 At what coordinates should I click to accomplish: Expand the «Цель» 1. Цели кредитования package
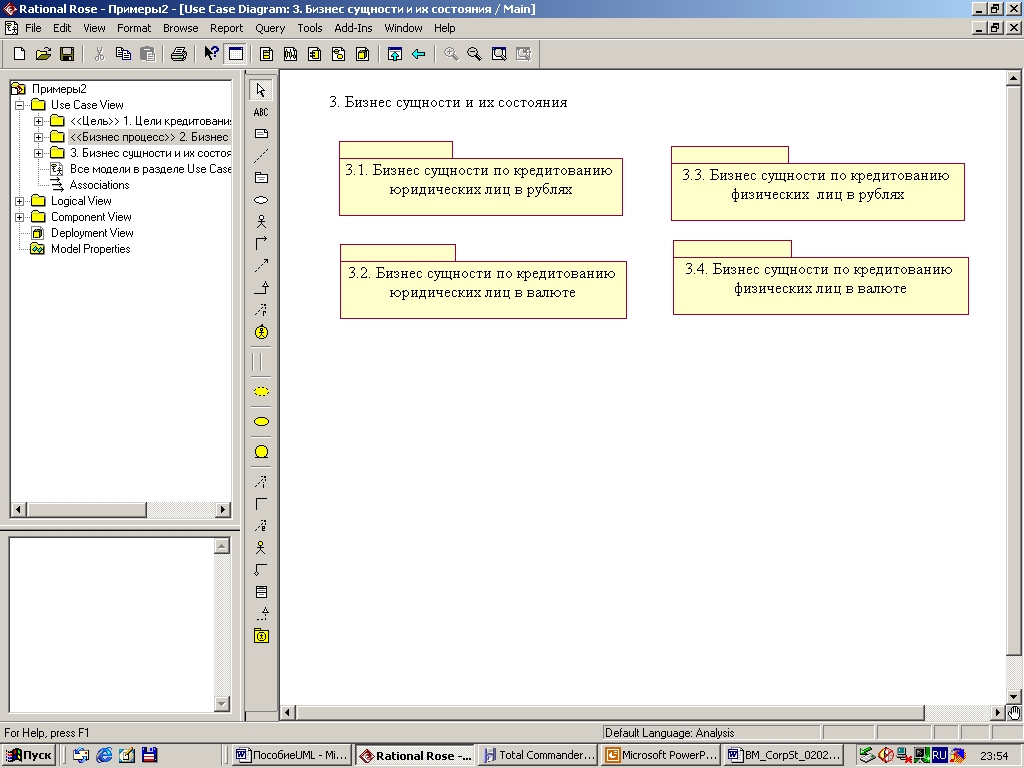click(x=39, y=121)
